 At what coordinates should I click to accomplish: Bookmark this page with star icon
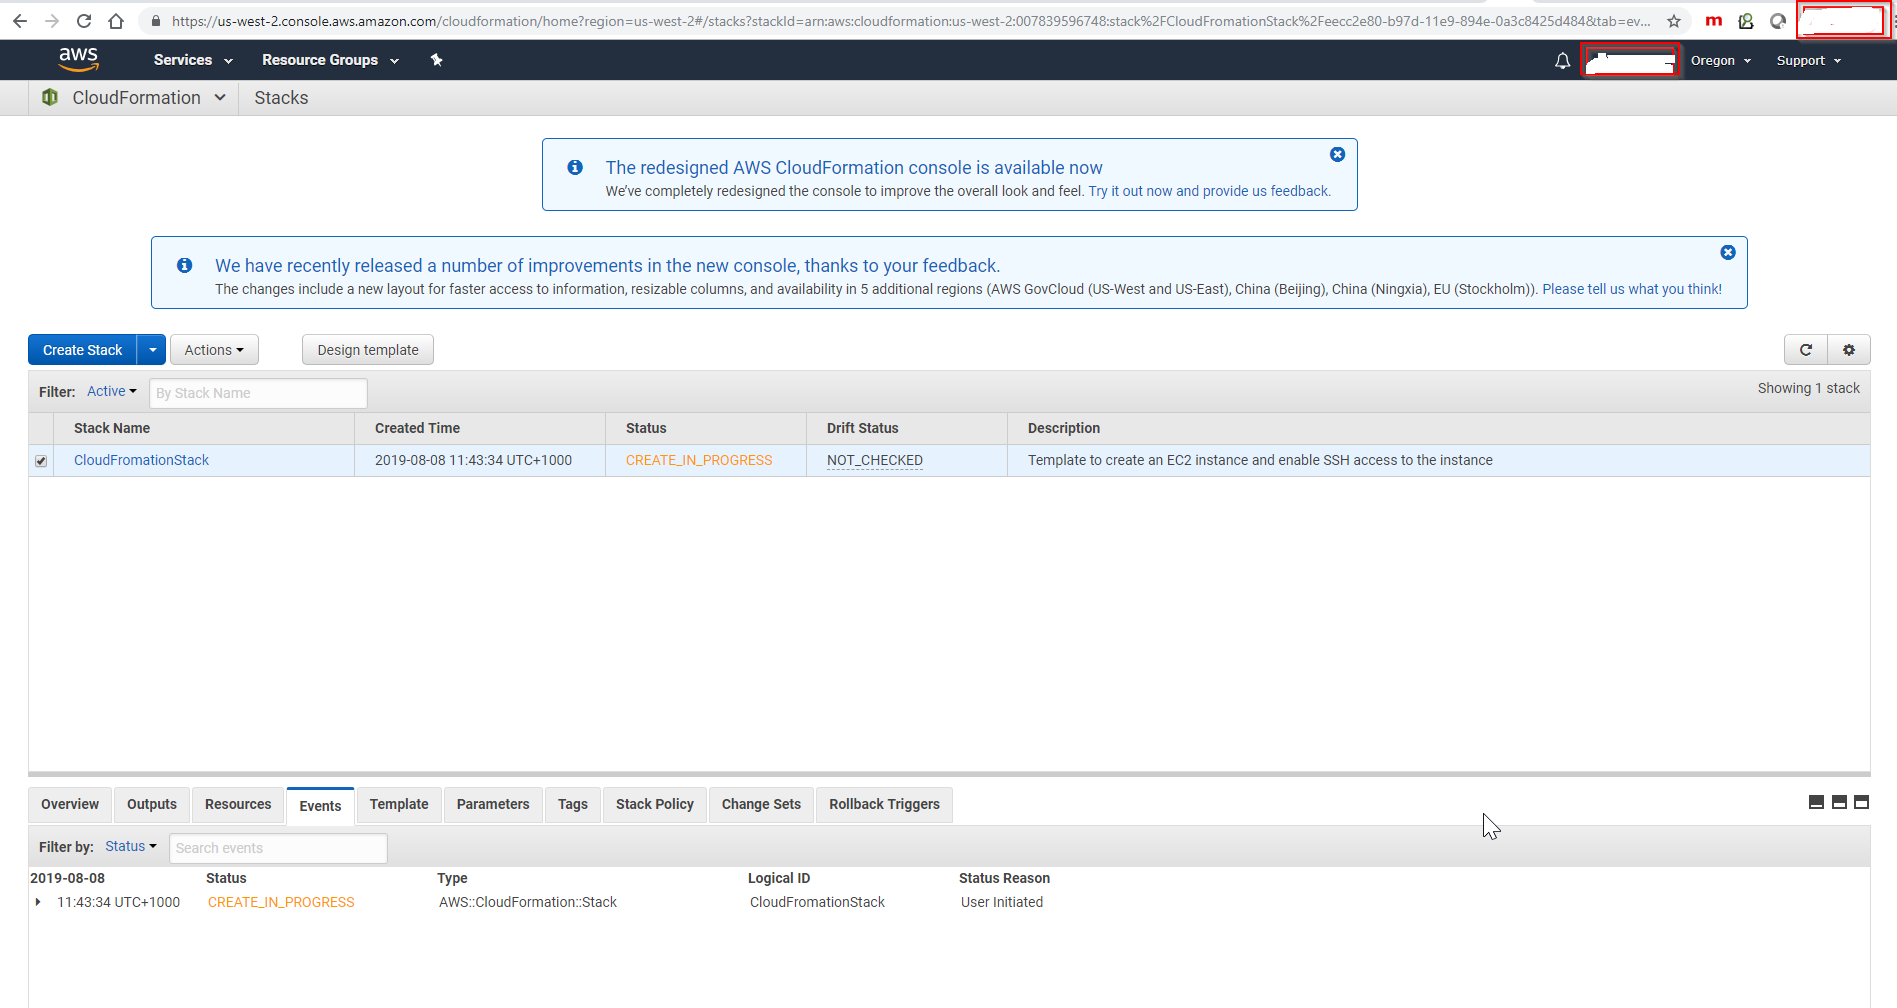tap(1674, 21)
